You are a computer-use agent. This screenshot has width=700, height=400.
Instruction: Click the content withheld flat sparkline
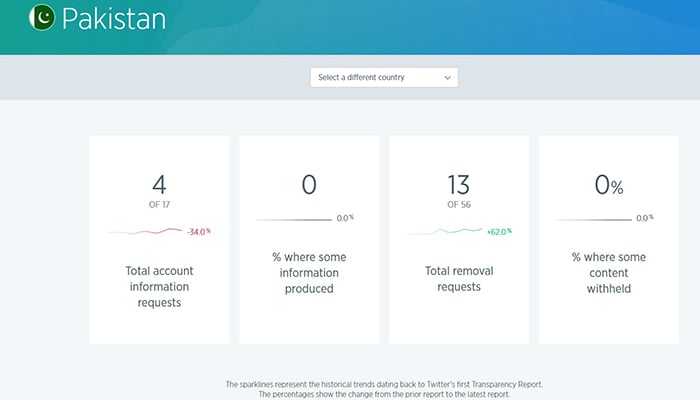(594, 220)
